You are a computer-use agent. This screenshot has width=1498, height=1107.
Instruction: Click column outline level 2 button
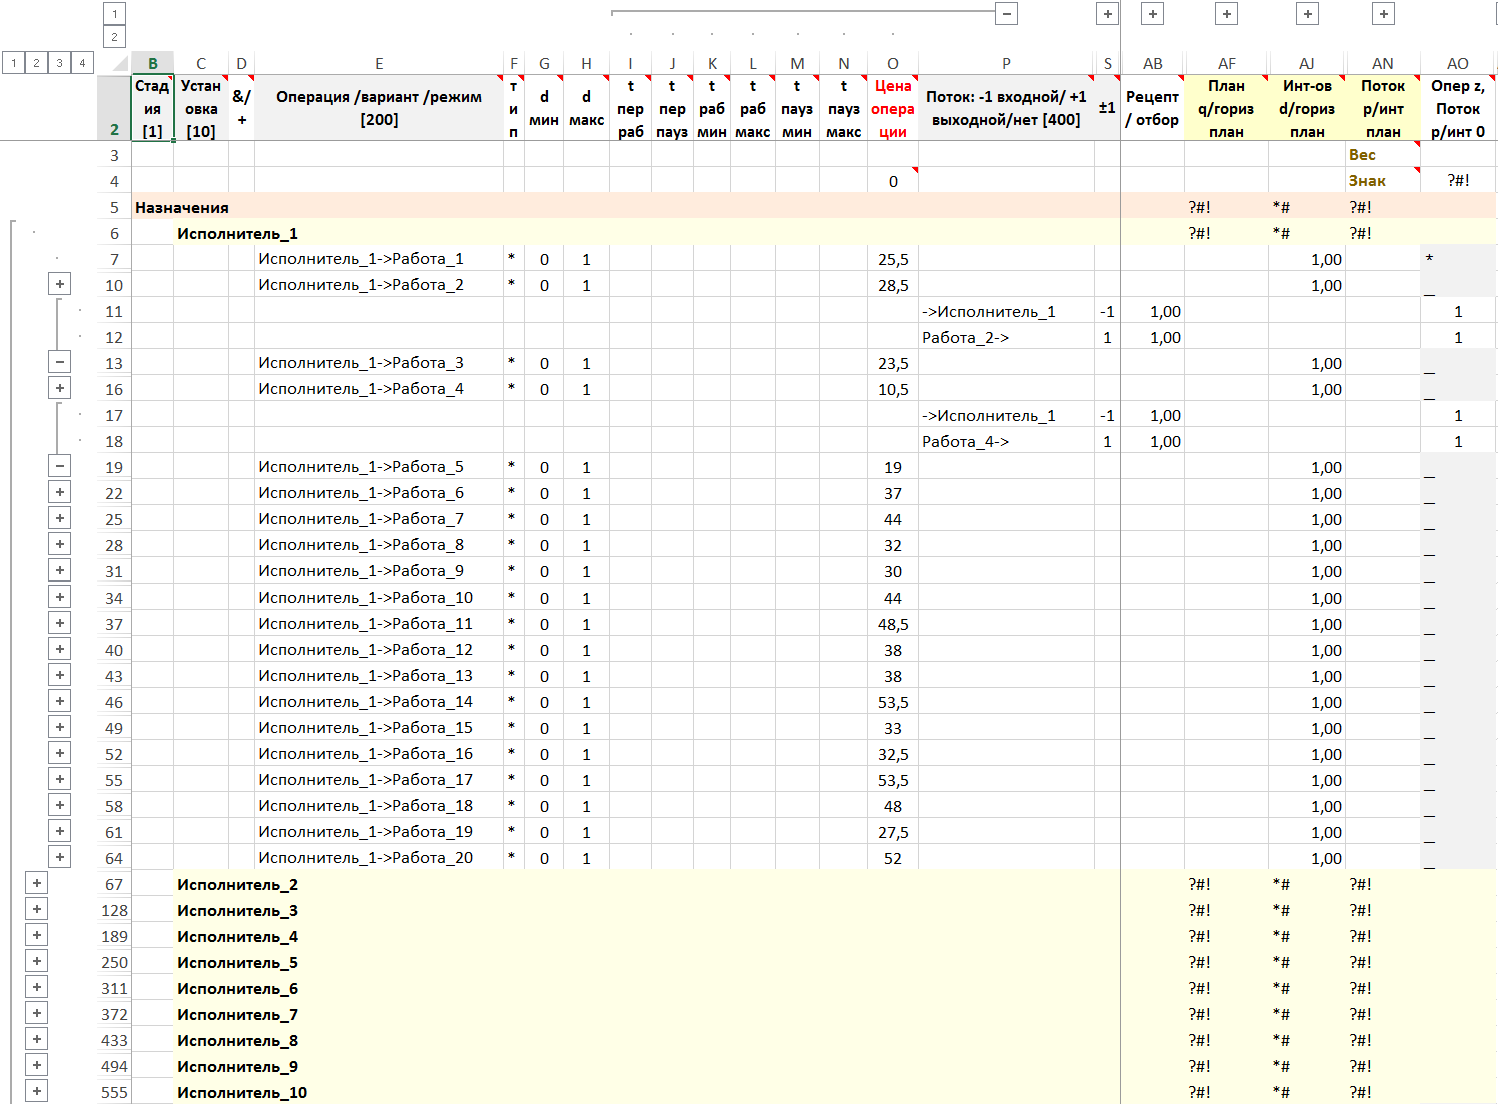(x=114, y=37)
